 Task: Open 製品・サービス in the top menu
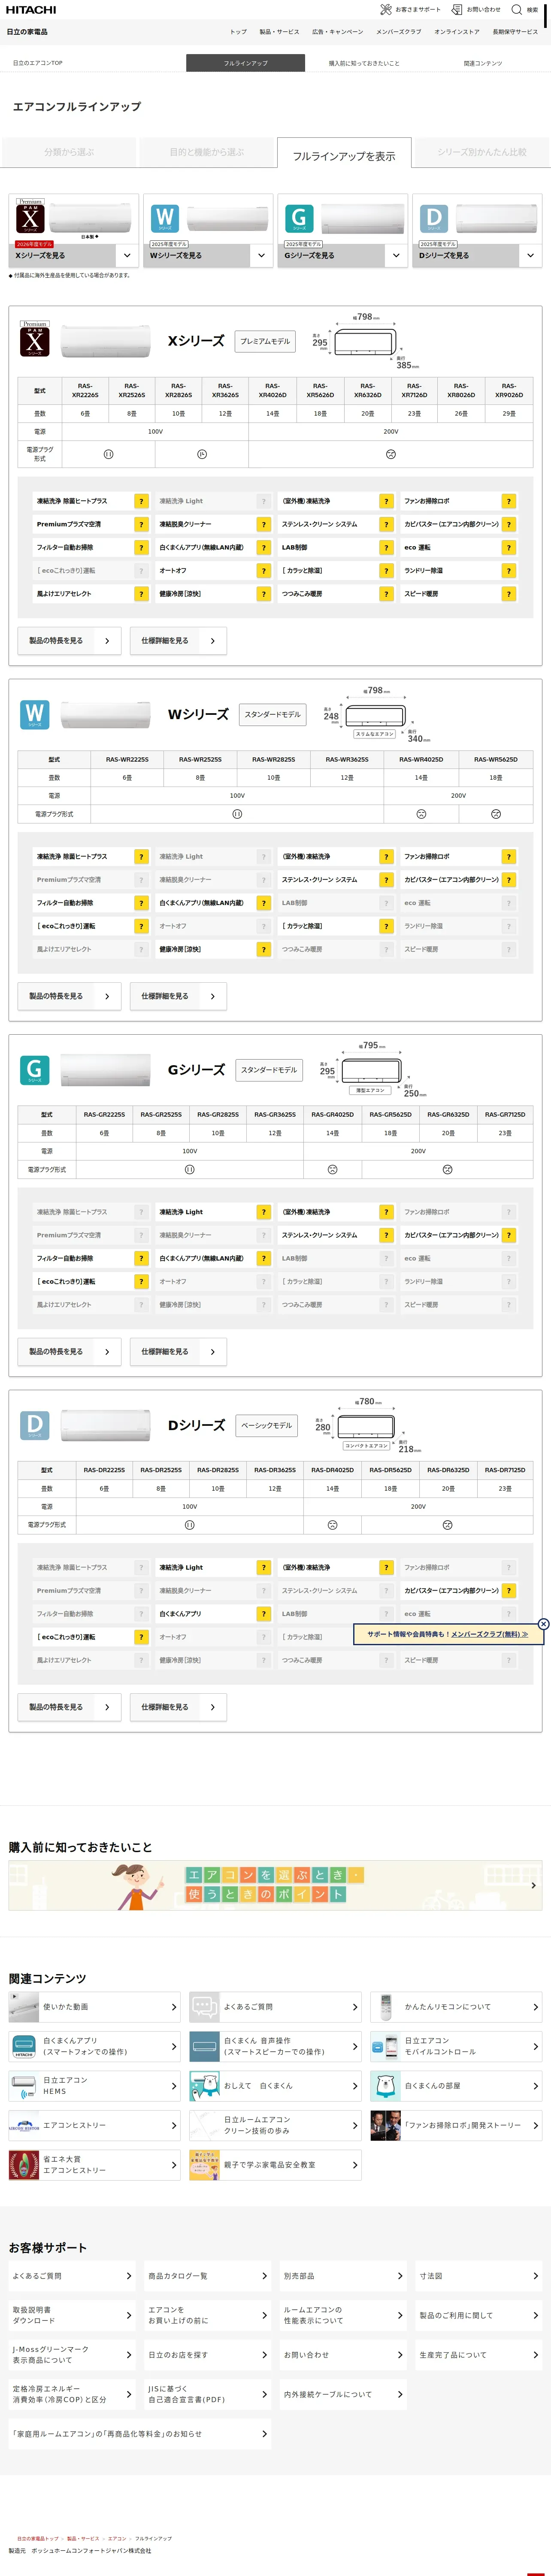(x=279, y=32)
